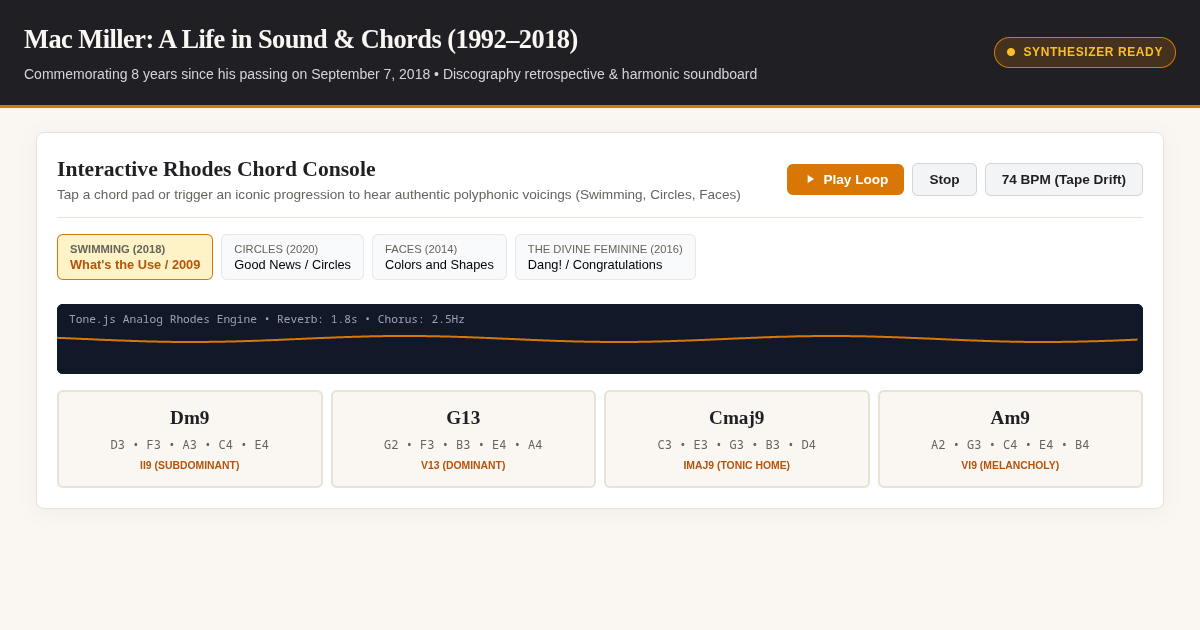Click the Tone.js Analog Rhodes Engine label
1200x630 pixels.
pyautogui.click(x=267, y=320)
